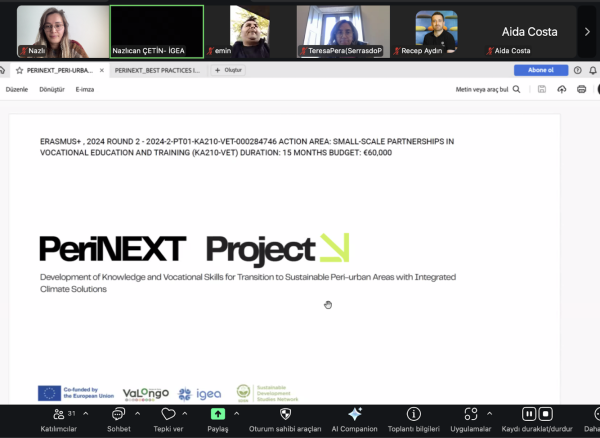Open the Sohbet chat panel
The image size is (600, 438).
coord(118,414)
